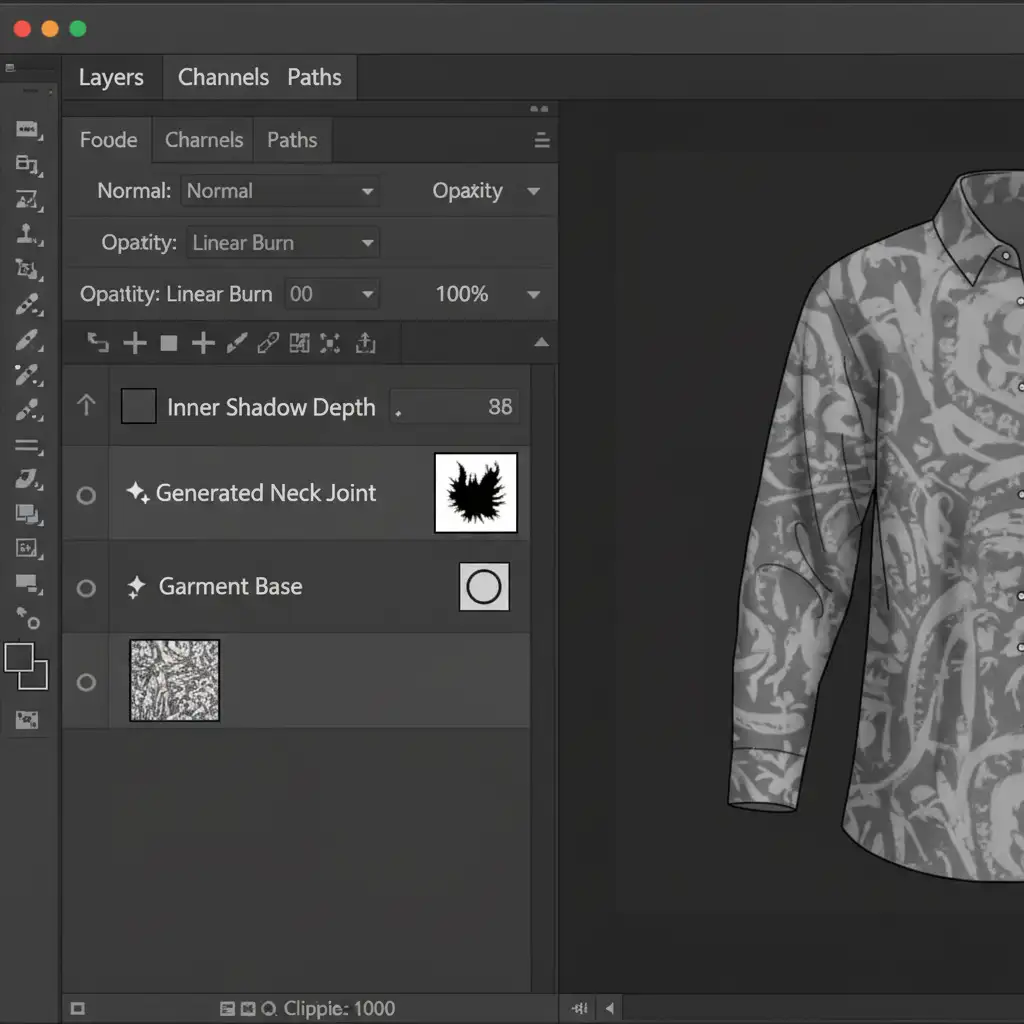Switch to the Paths tab in inner panel
The width and height of the screenshot is (1024, 1024).
pyautogui.click(x=292, y=140)
